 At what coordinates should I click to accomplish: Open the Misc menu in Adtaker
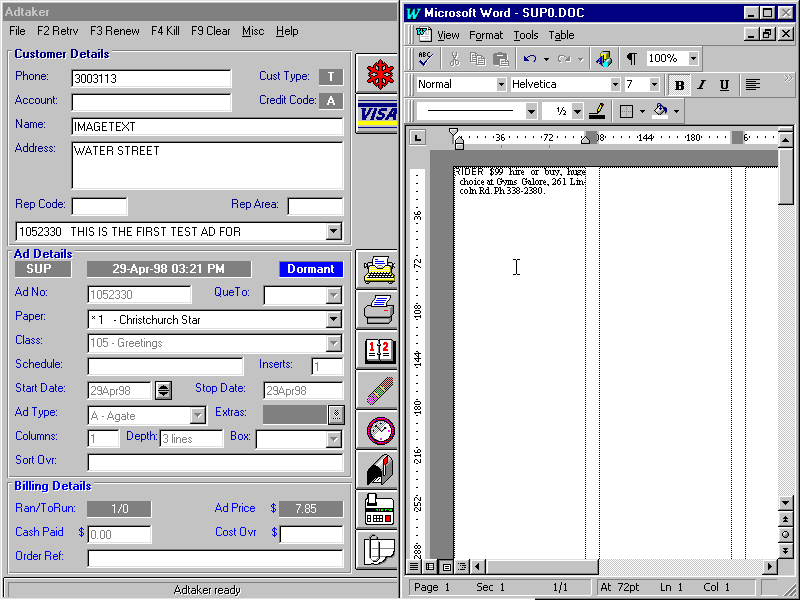coord(253,31)
